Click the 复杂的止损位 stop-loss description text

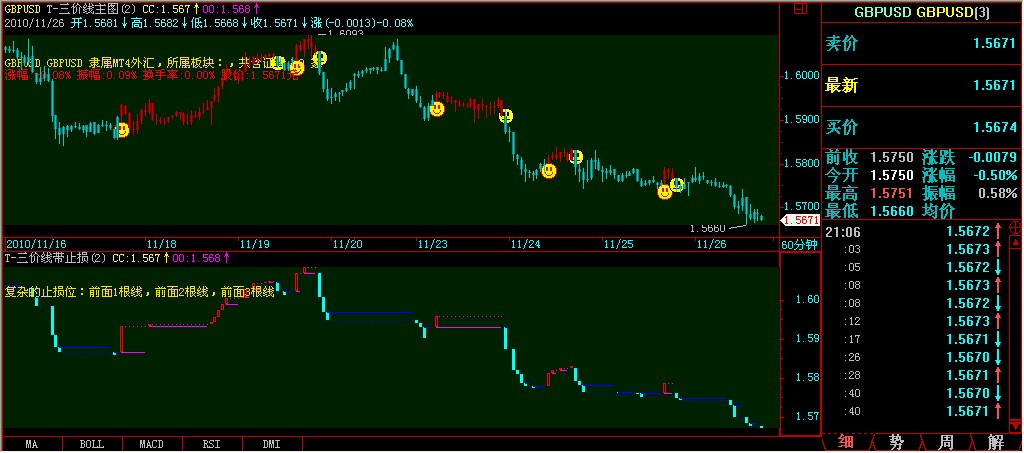tap(140, 292)
